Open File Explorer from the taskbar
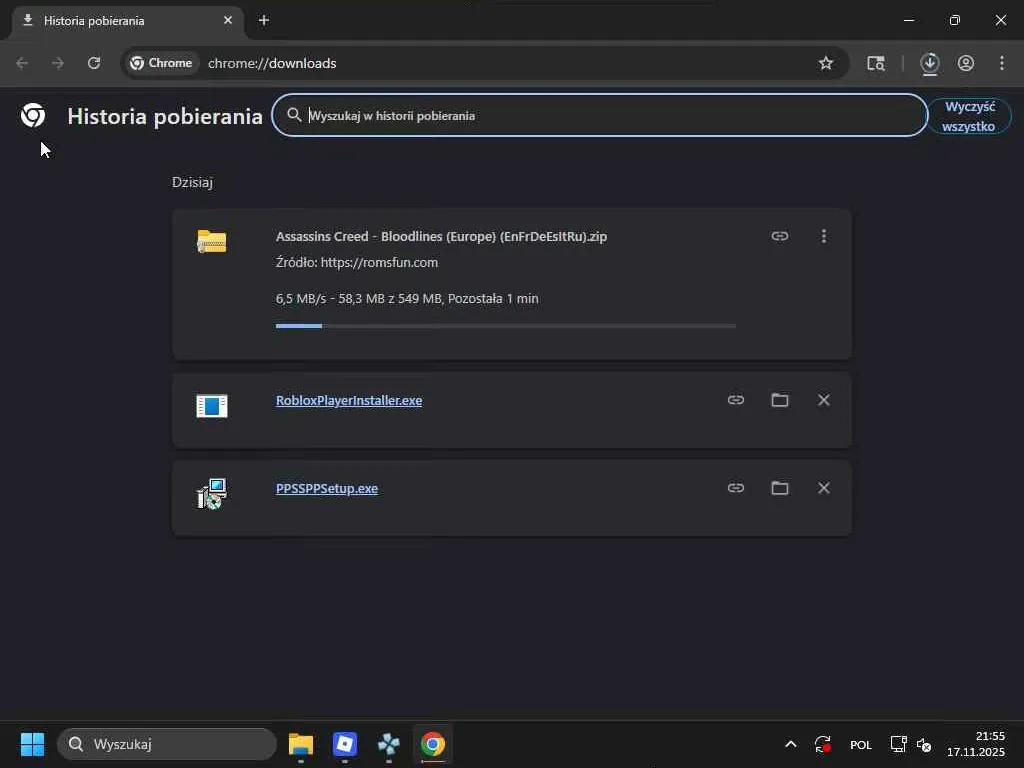1024x768 pixels. point(301,744)
